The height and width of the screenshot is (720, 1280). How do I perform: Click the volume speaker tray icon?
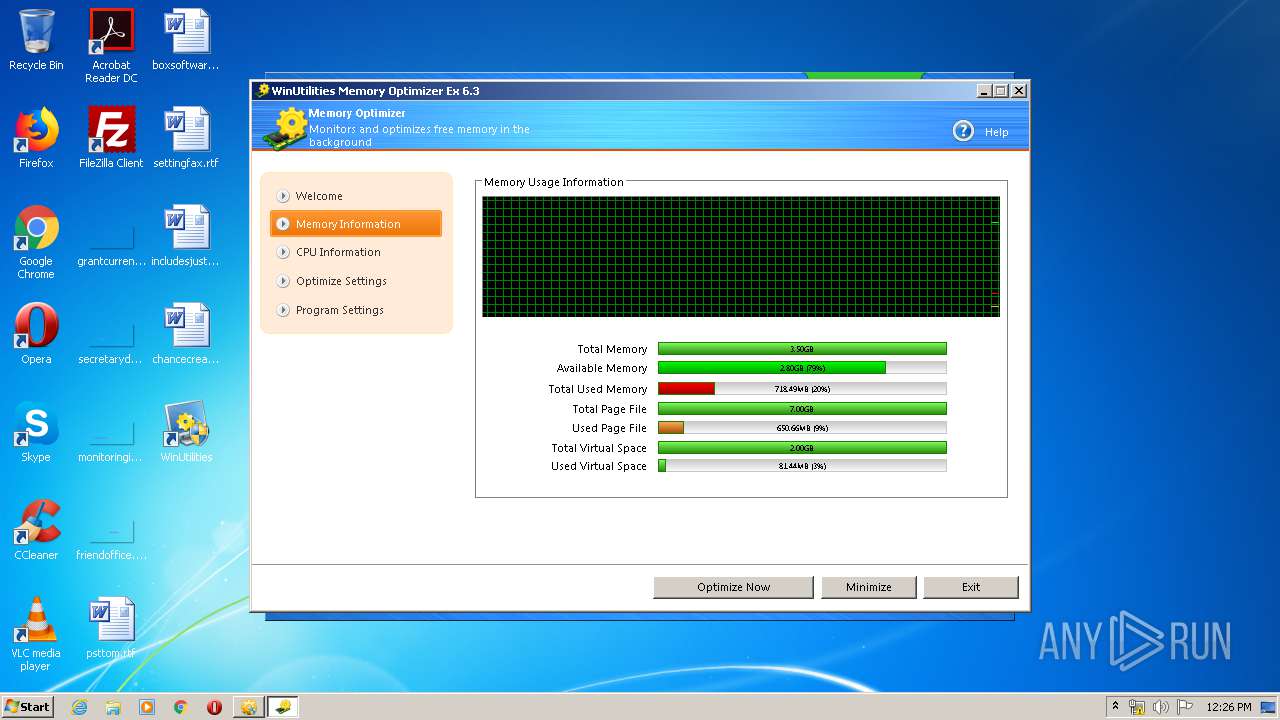coord(1161,707)
